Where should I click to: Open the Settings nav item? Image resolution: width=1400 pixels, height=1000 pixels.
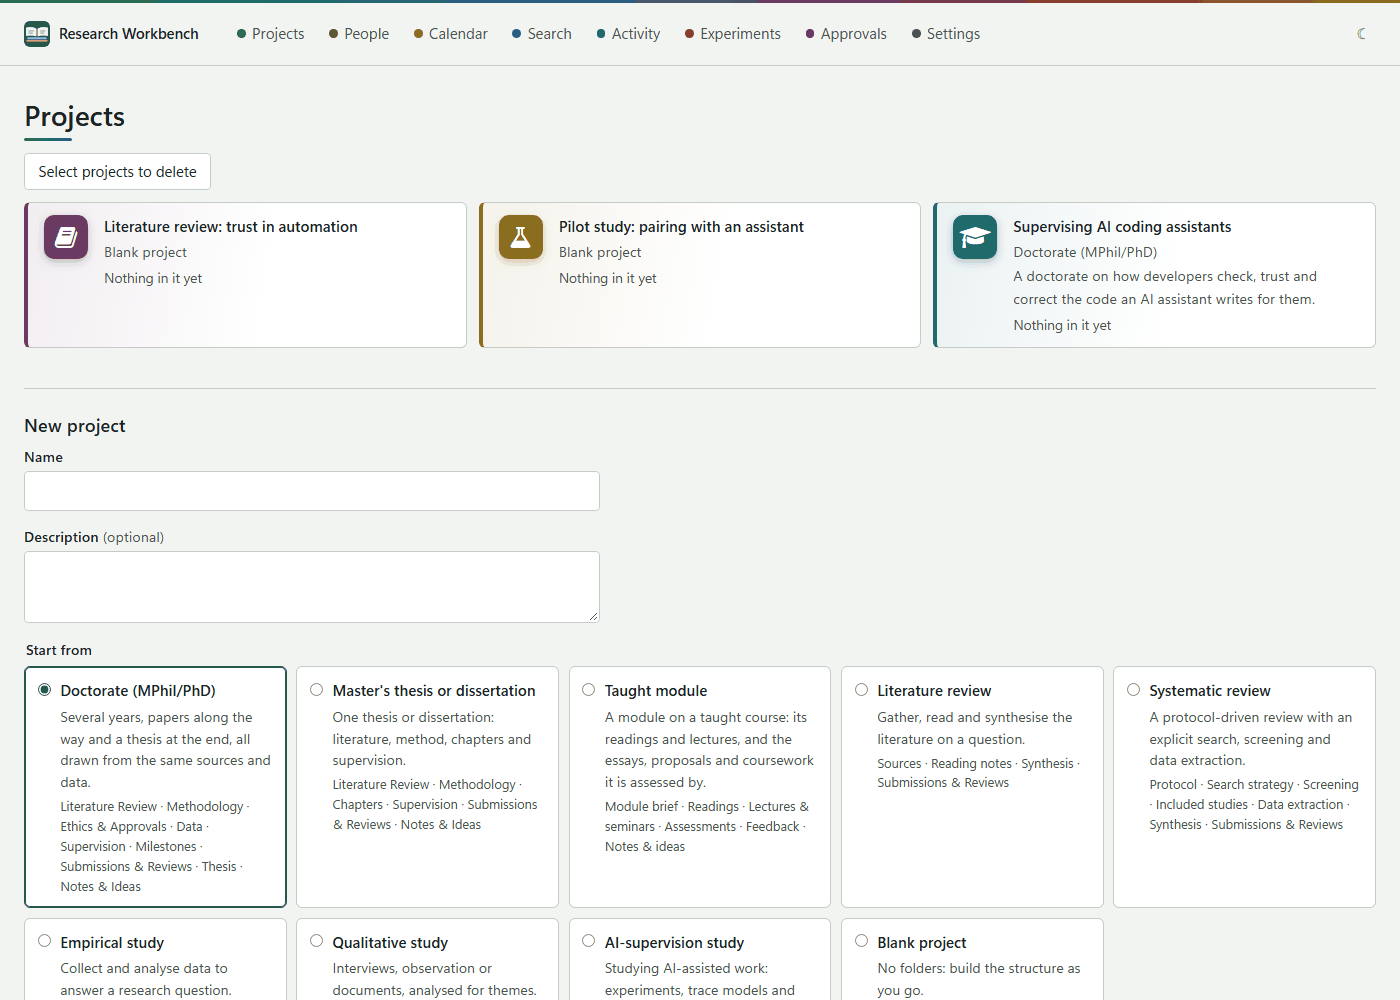point(946,34)
